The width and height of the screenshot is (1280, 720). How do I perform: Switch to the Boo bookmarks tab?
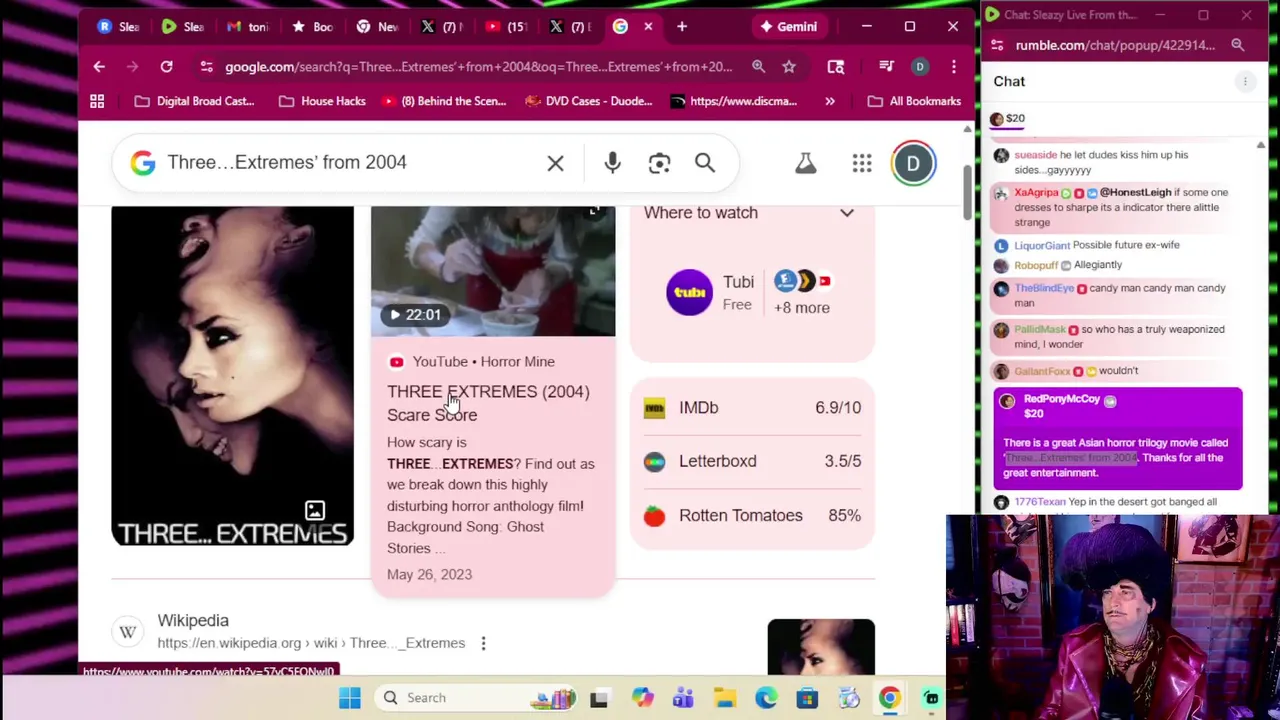pyautogui.click(x=311, y=27)
